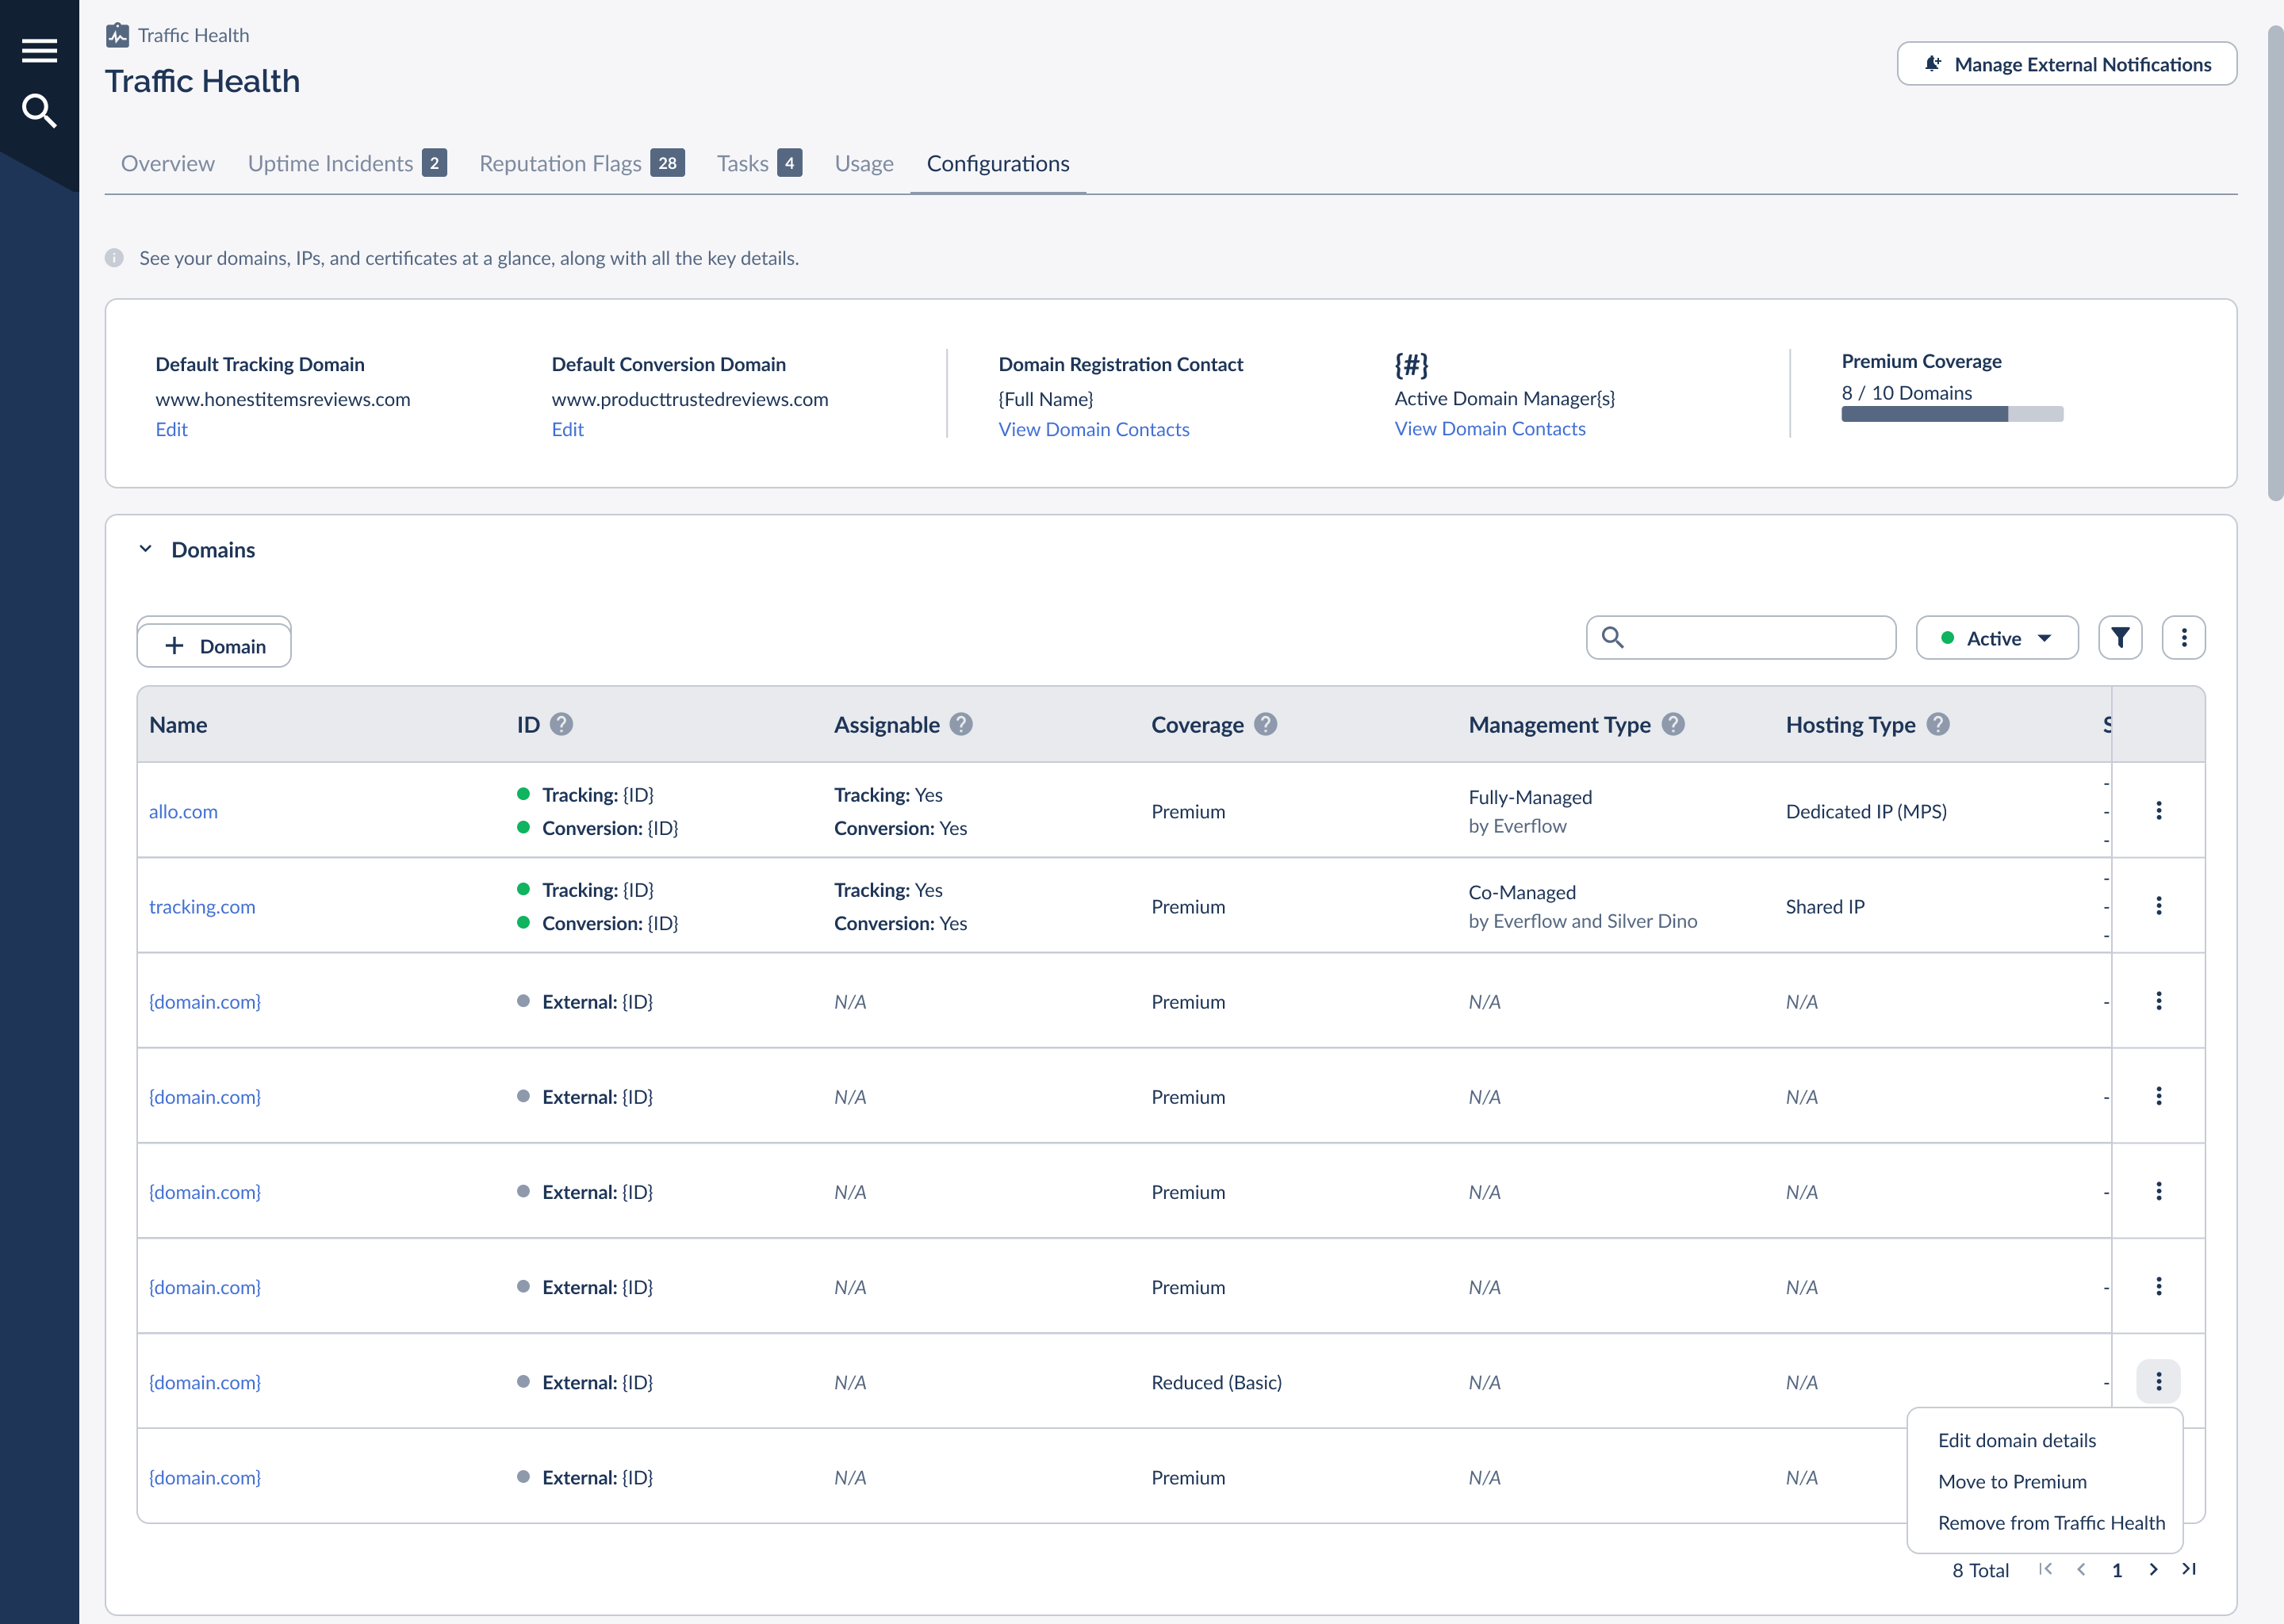This screenshot has height=1624, width=2284.
Task: Open row actions for allo.com
Action: [x=2159, y=810]
